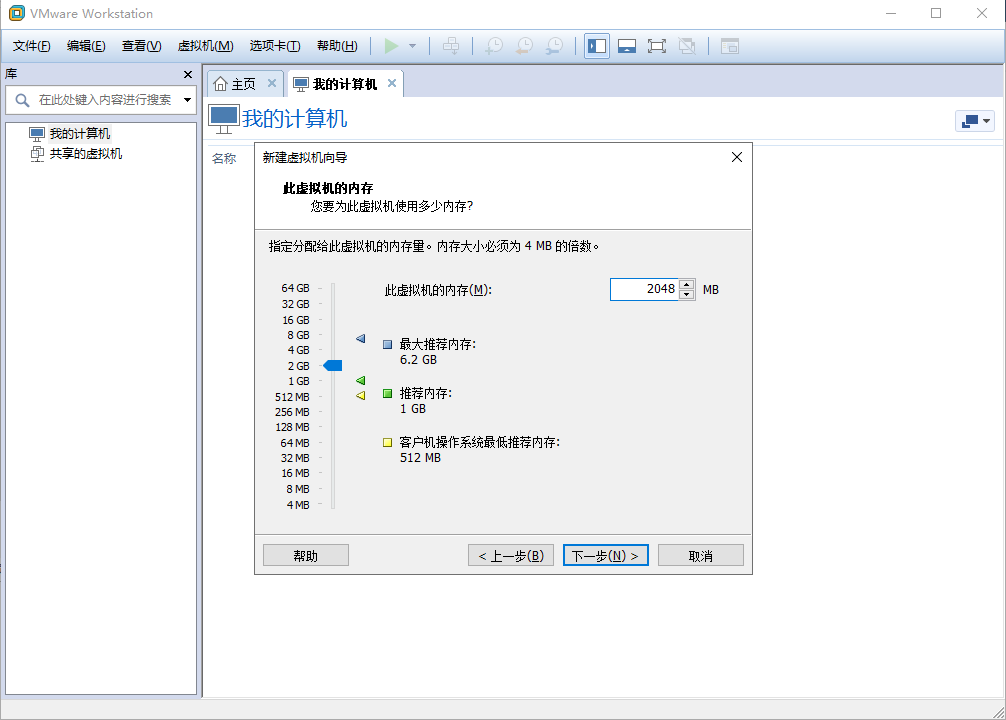The height and width of the screenshot is (720, 1006).
Task: Open the 编辑(E) menu
Action: click(86, 46)
